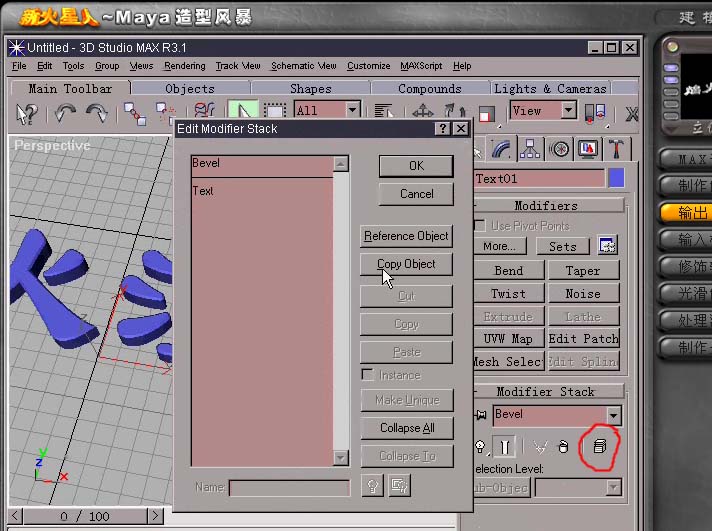Open the All selection filter dropdown
The width and height of the screenshot is (712, 531).
tap(352, 110)
